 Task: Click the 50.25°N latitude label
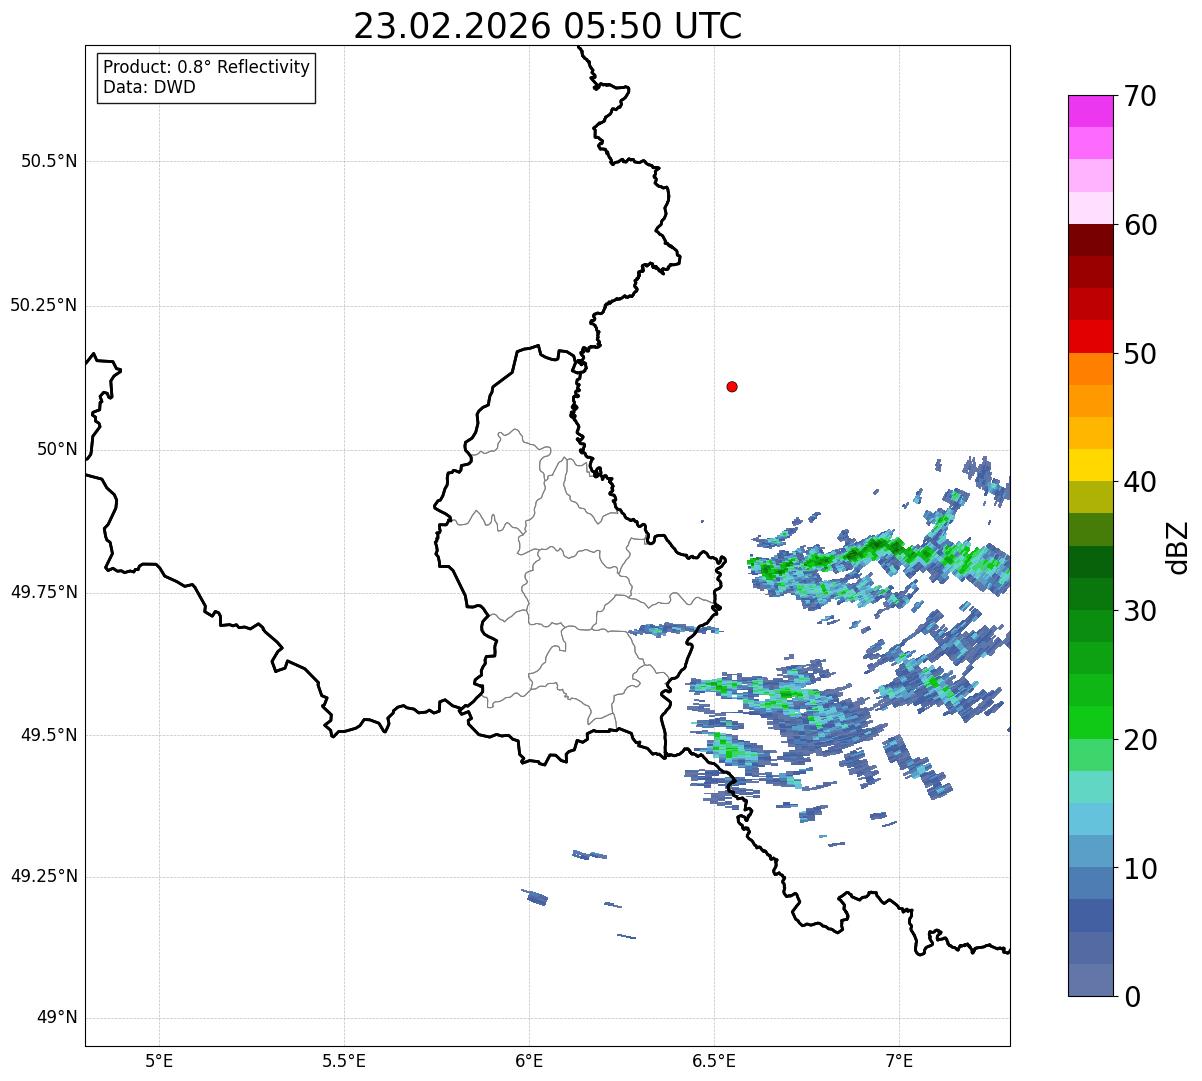pos(43,305)
